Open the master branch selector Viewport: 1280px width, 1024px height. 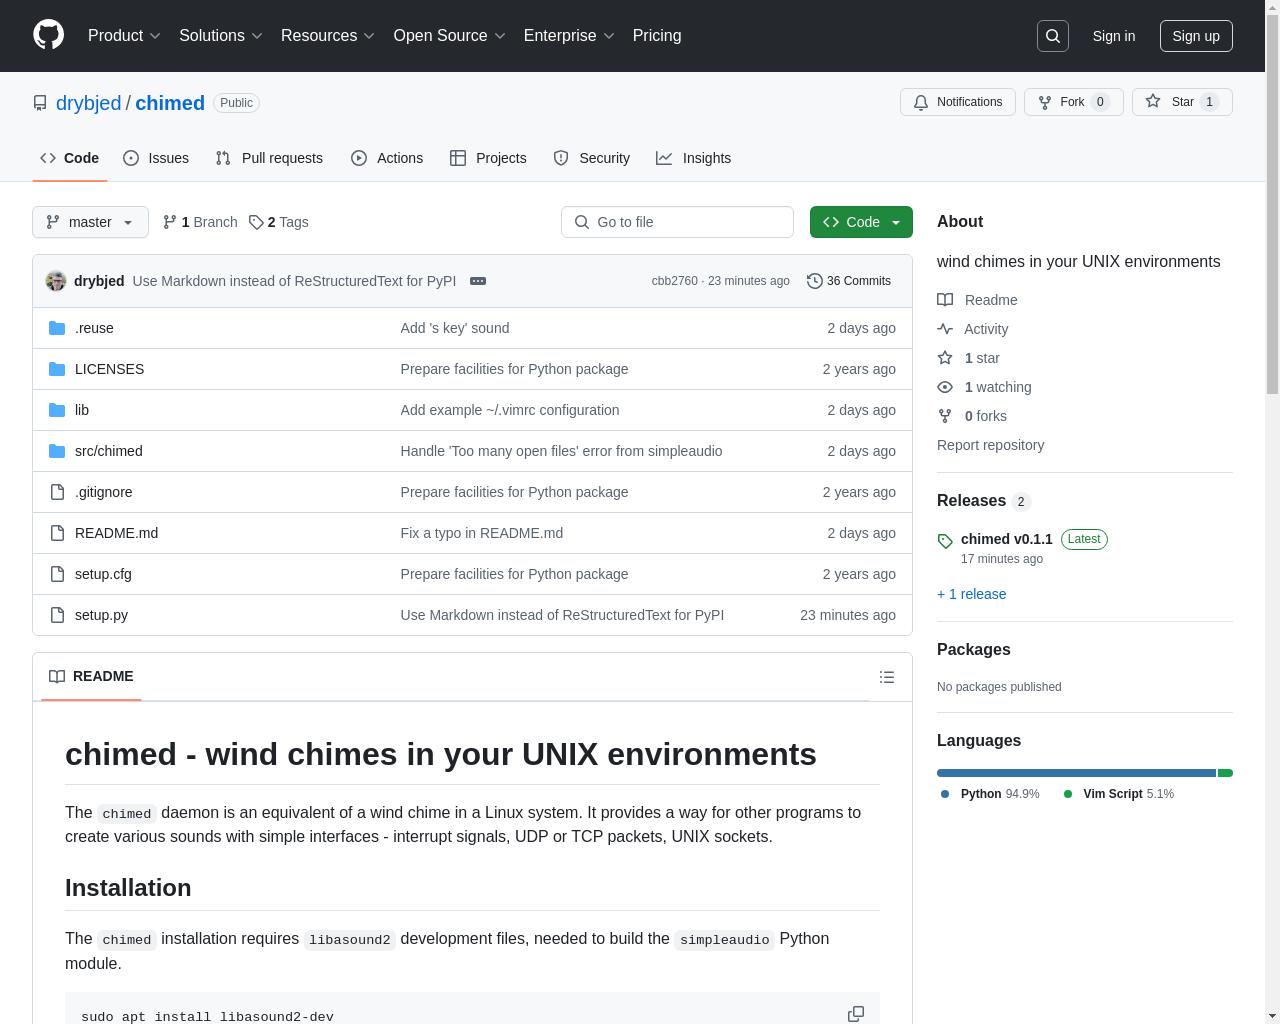tap(90, 222)
